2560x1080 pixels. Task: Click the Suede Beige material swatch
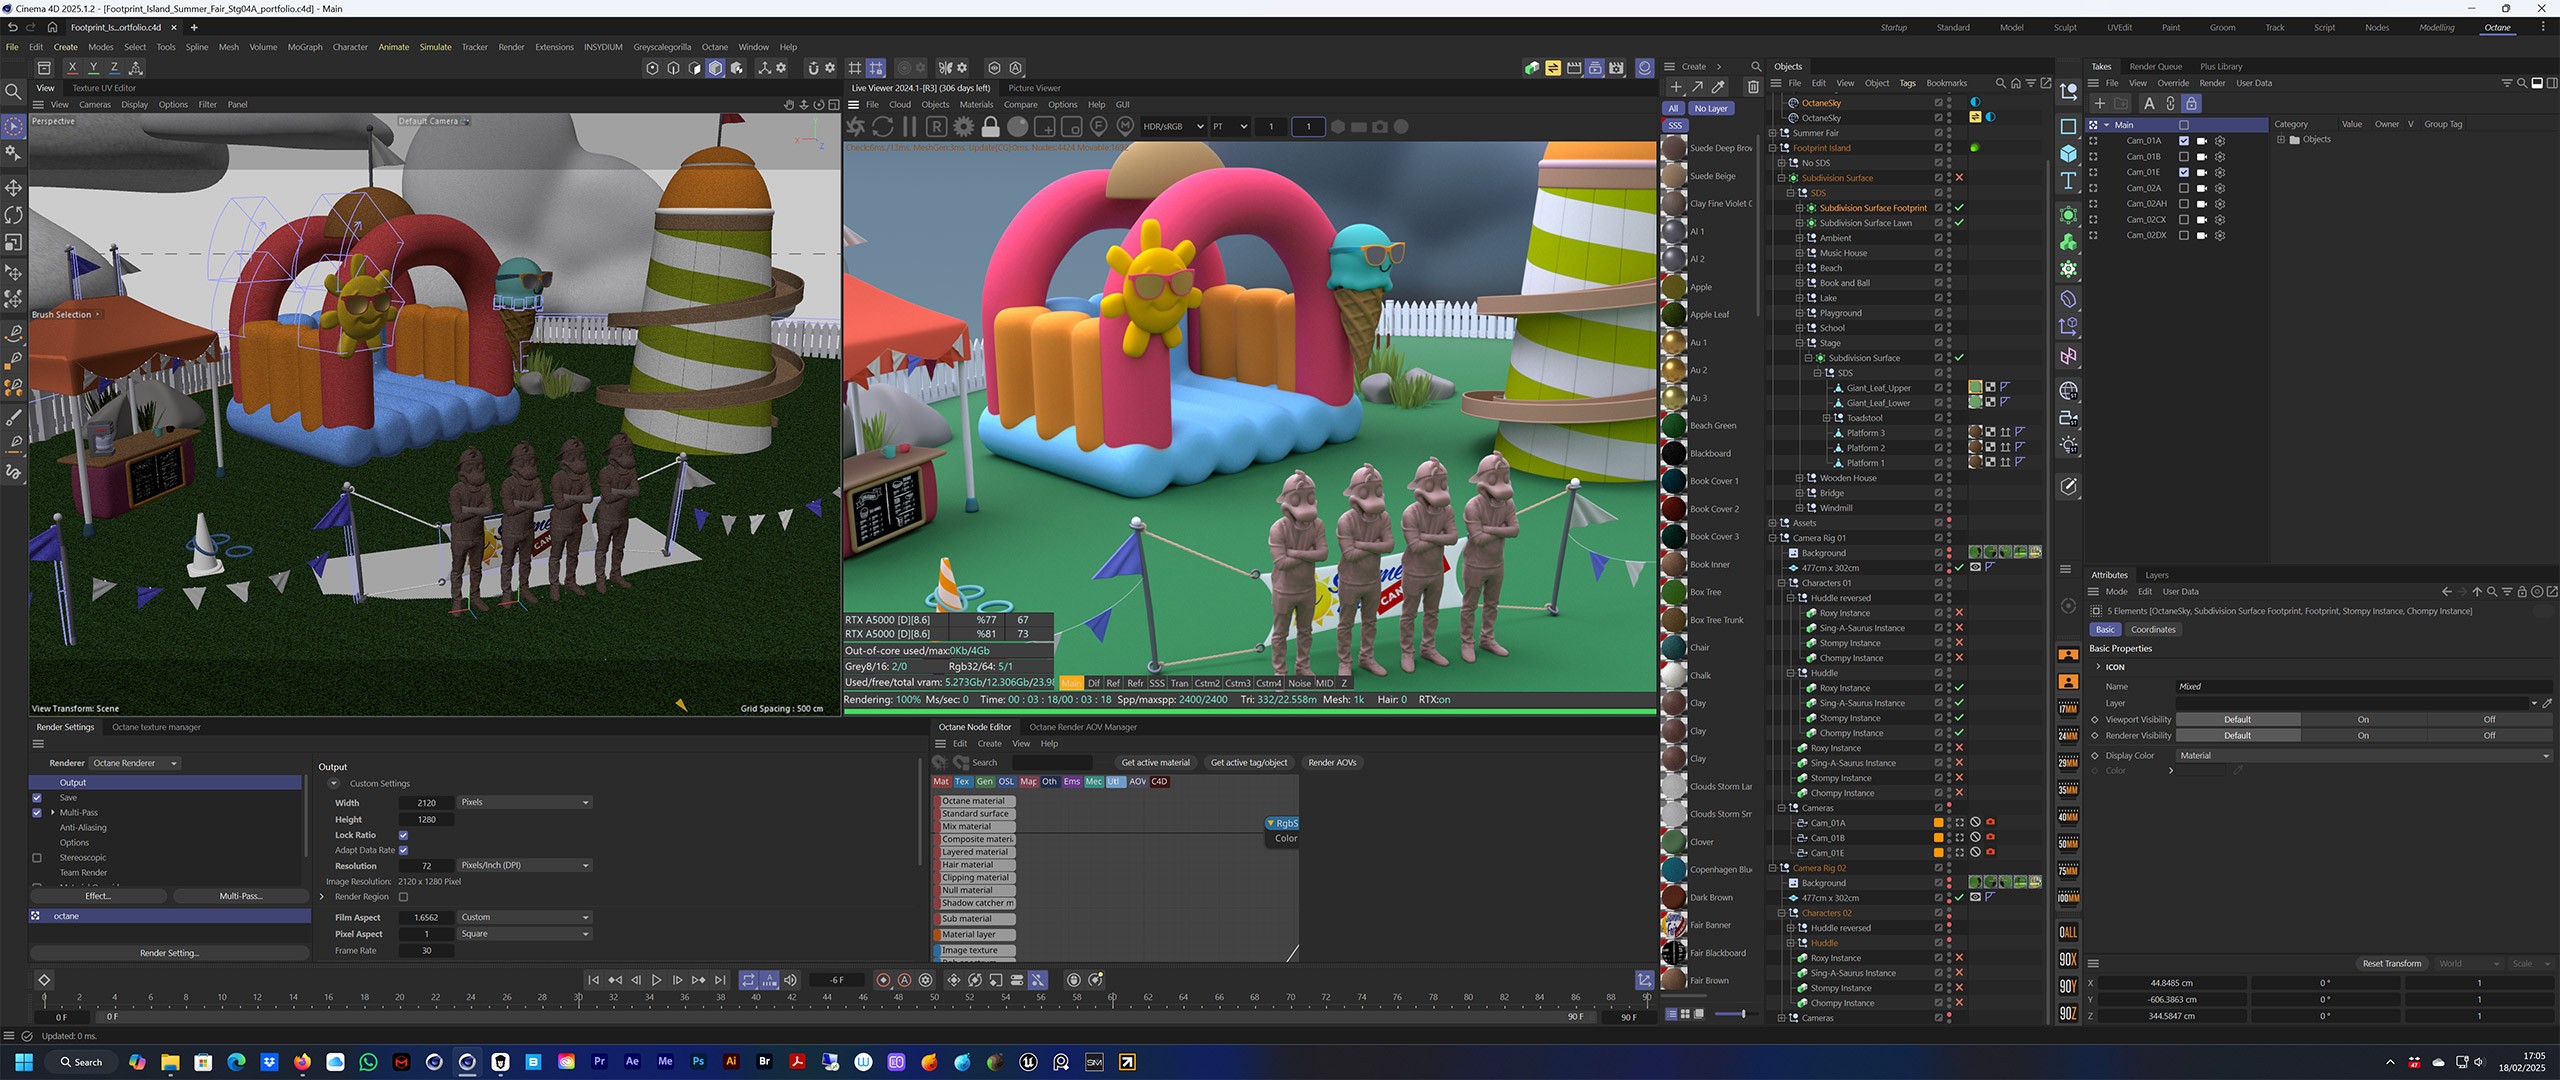(1674, 176)
